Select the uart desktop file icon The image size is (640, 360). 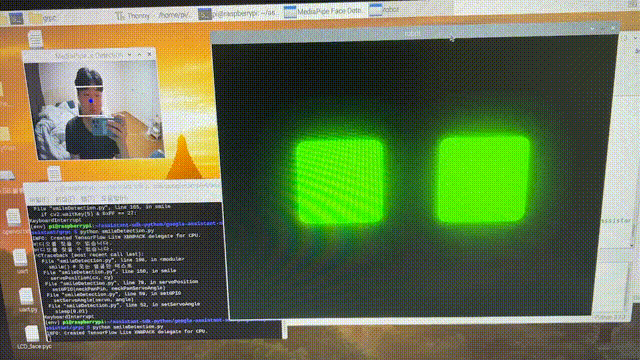point(21,262)
